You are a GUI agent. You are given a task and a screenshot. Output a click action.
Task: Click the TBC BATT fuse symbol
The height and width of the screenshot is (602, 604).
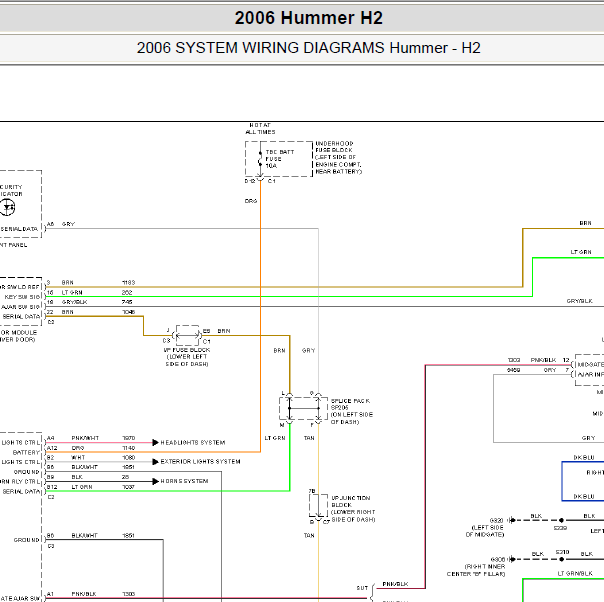point(260,159)
